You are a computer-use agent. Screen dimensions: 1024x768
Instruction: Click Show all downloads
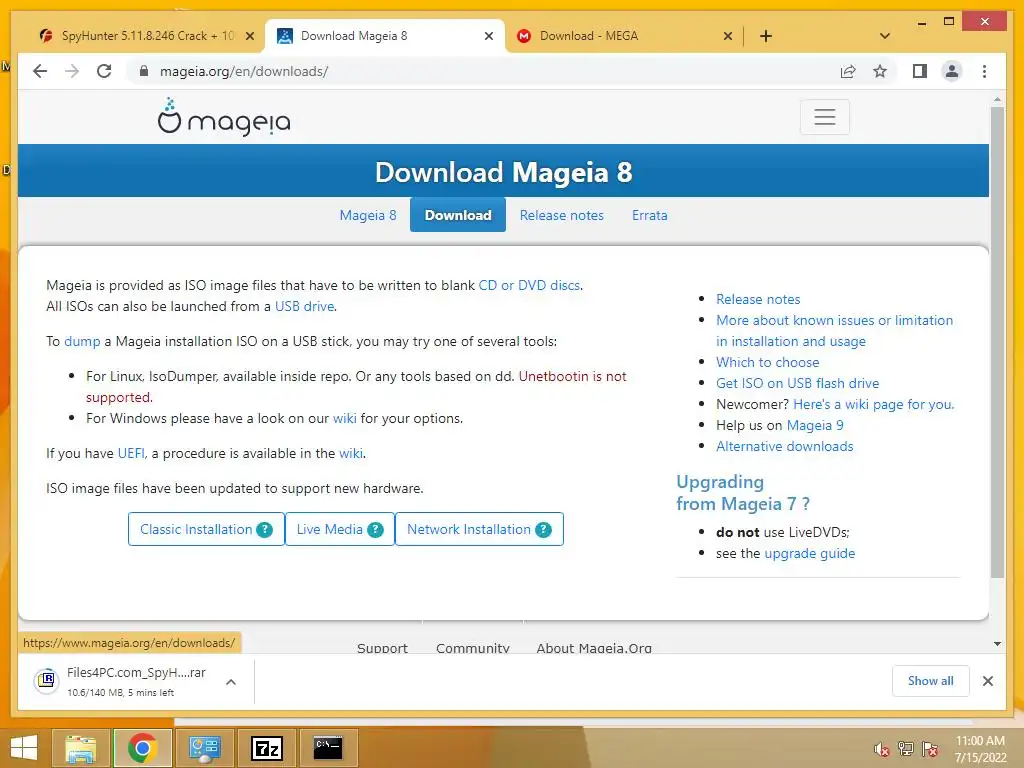pyautogui.click(x=931, y=681)
